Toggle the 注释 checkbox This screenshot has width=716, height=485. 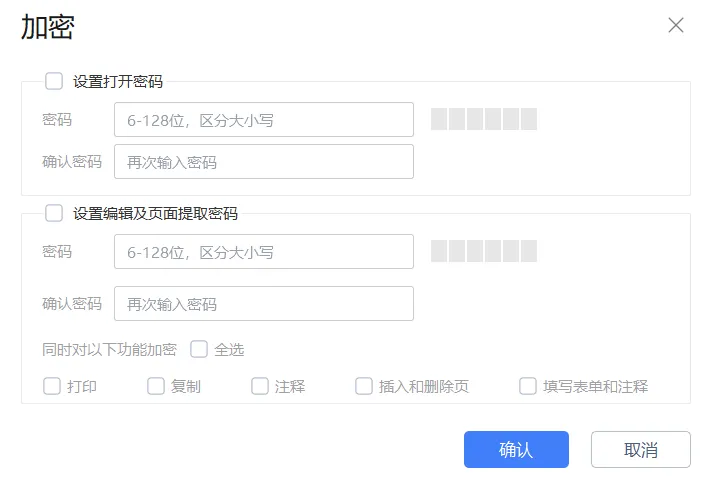tap(260, 386)
